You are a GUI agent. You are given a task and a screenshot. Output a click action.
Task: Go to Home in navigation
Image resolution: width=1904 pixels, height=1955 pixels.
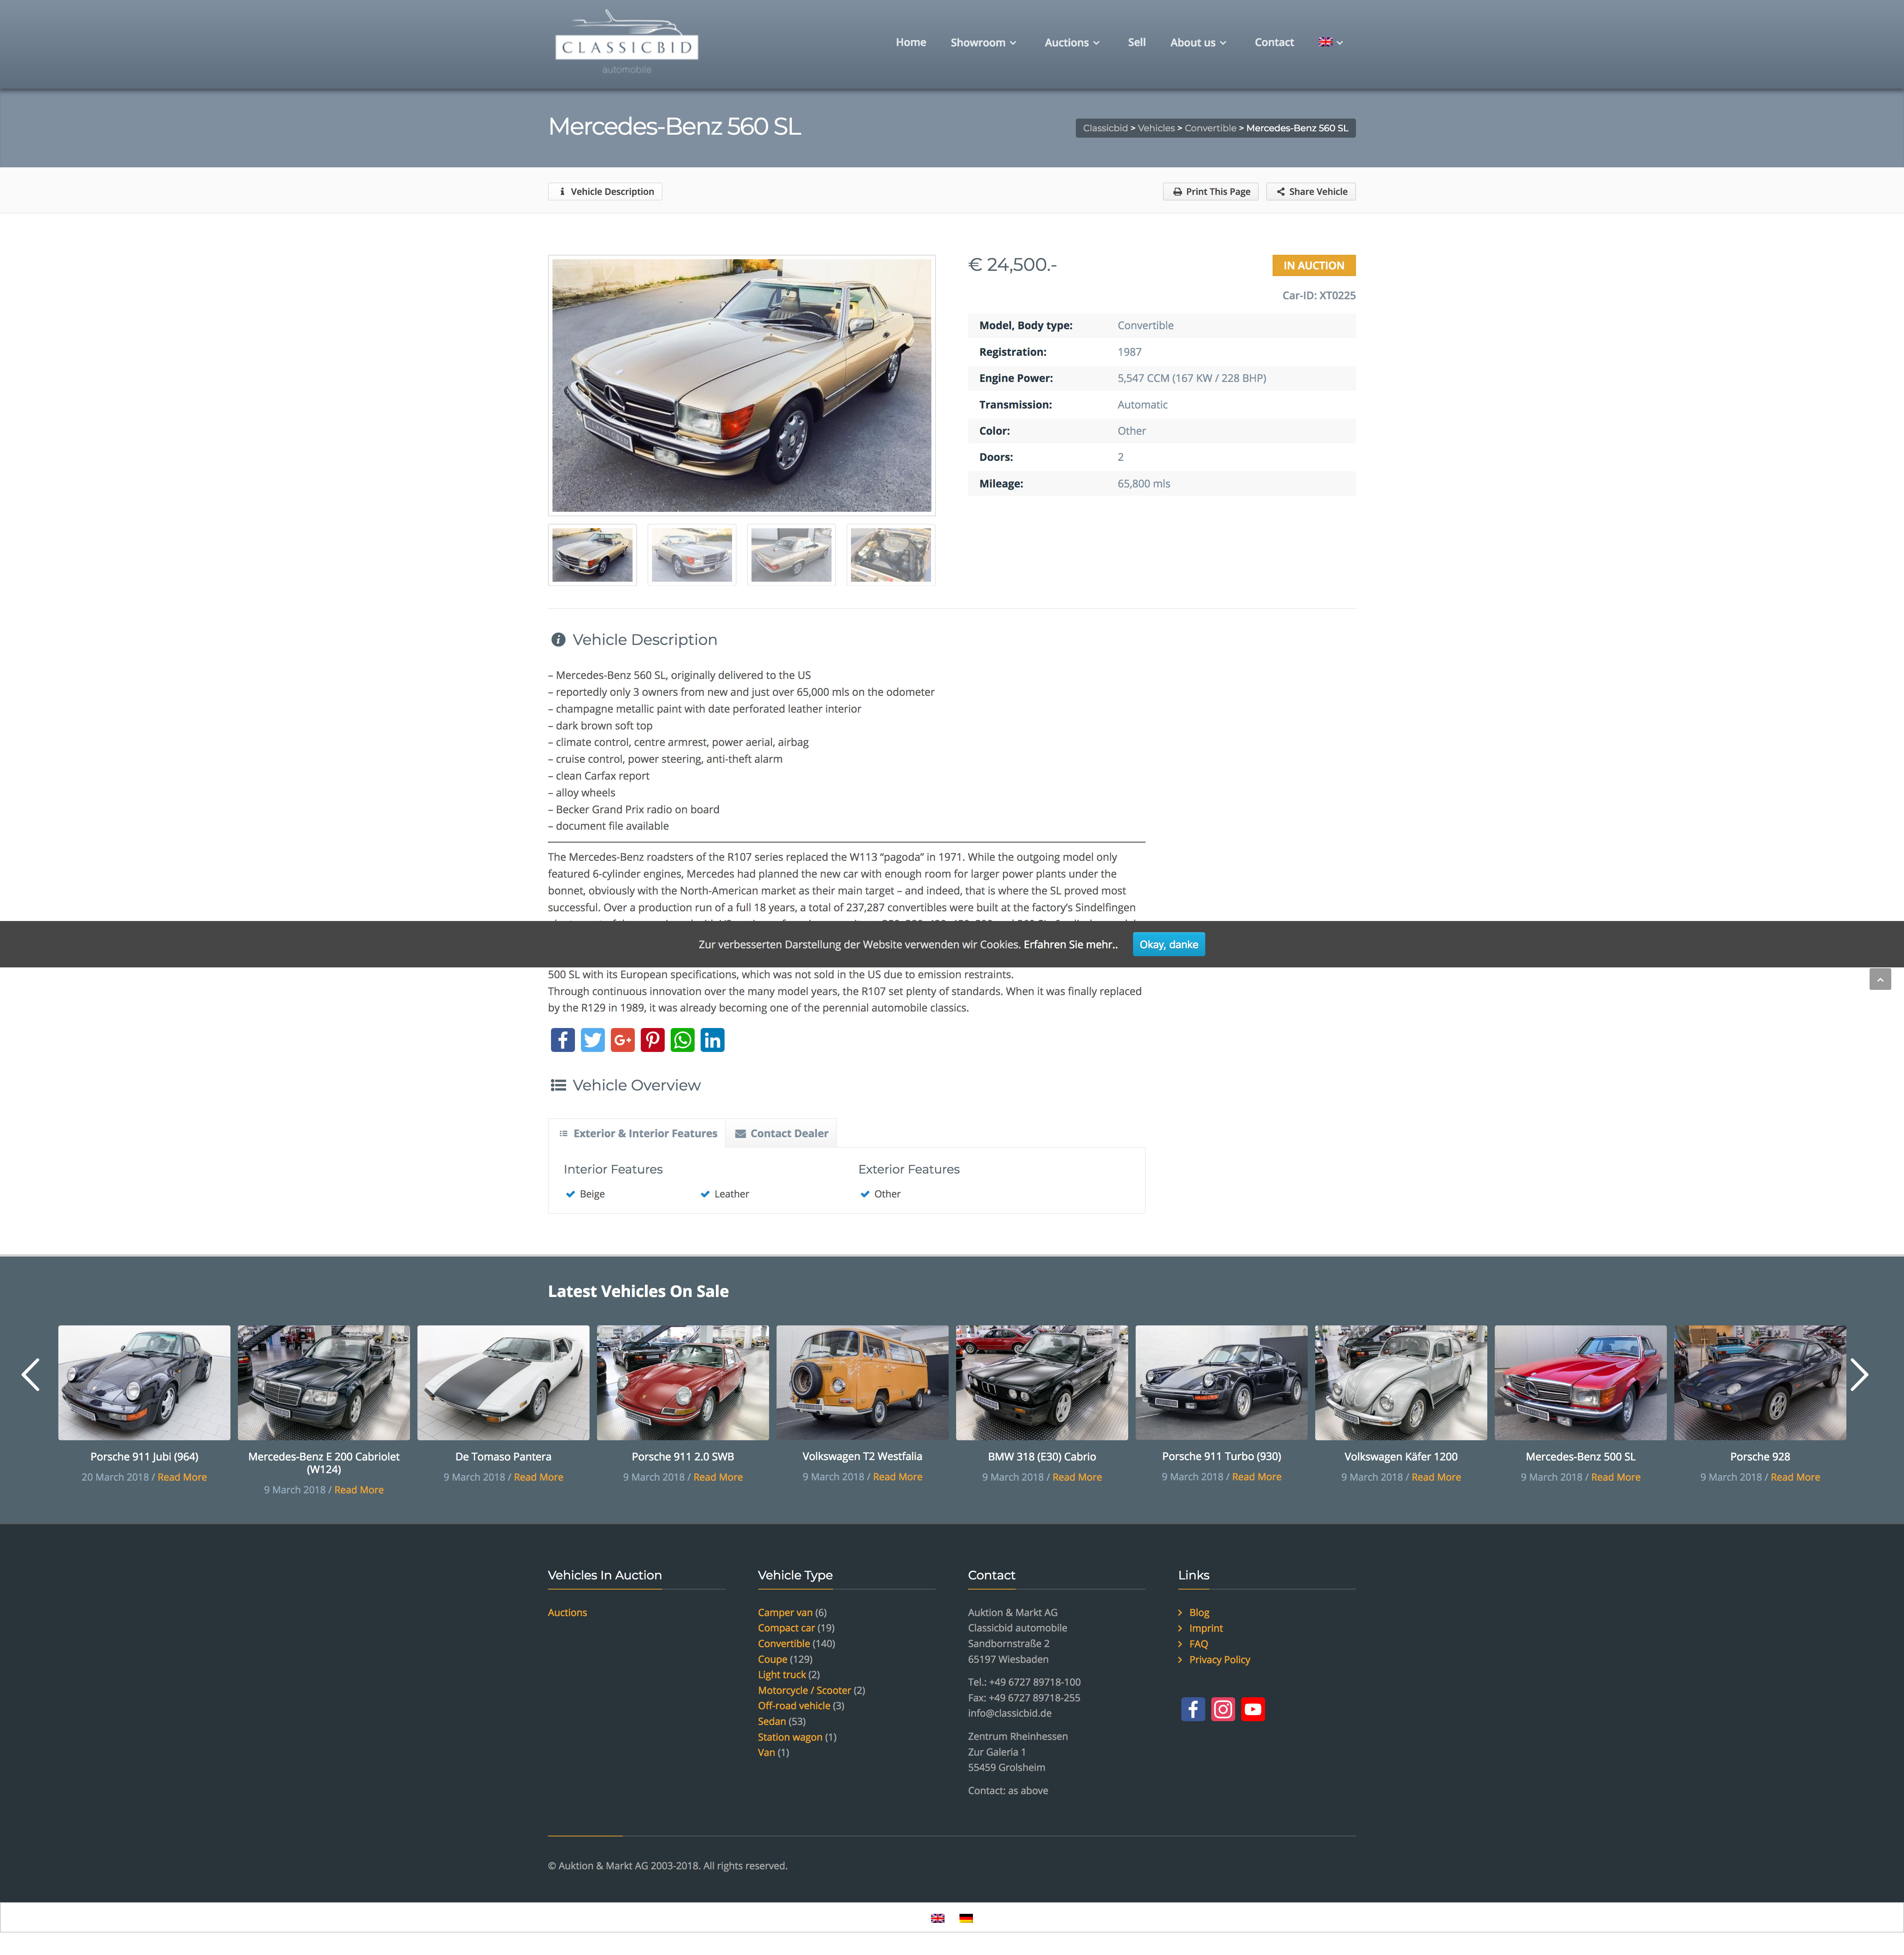click(x=910, y=42)
